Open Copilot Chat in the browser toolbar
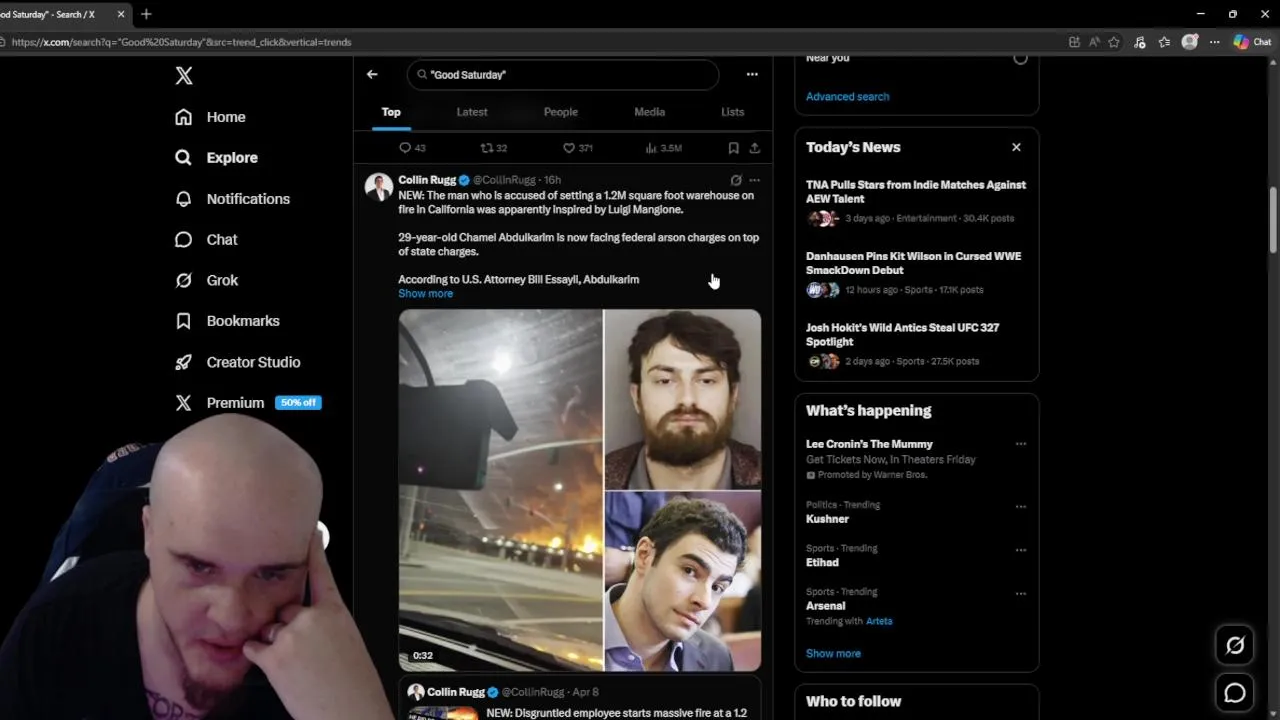The width and height of the screenshot is (1280, 720). coord(1252,42)
